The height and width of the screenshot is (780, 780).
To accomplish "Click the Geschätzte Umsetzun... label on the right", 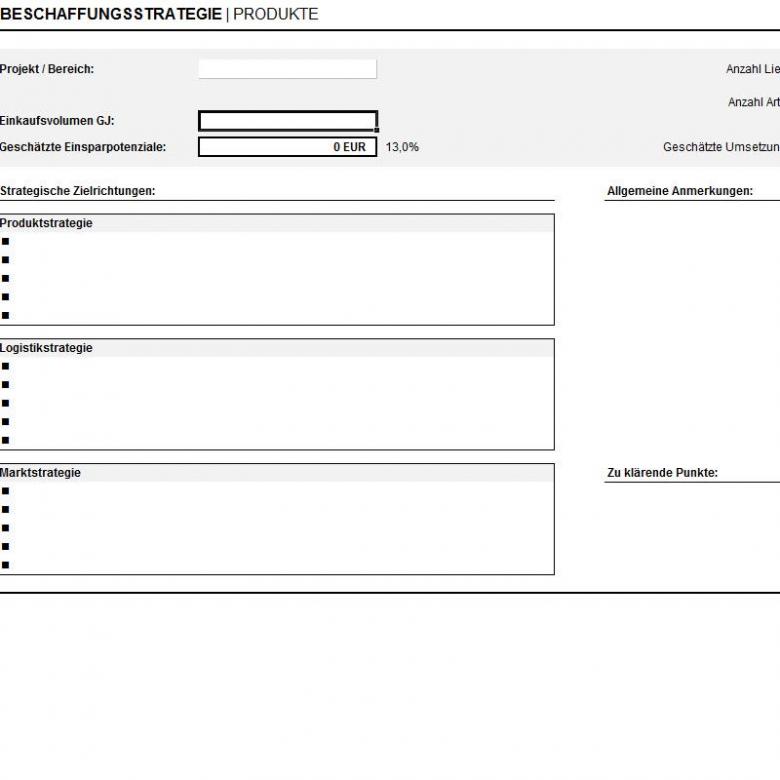I will (720, 147).
